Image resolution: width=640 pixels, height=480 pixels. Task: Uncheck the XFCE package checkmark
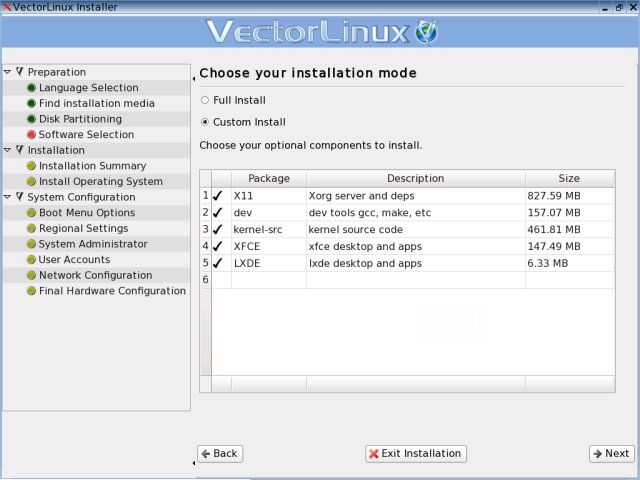click(x=218, y=246)
